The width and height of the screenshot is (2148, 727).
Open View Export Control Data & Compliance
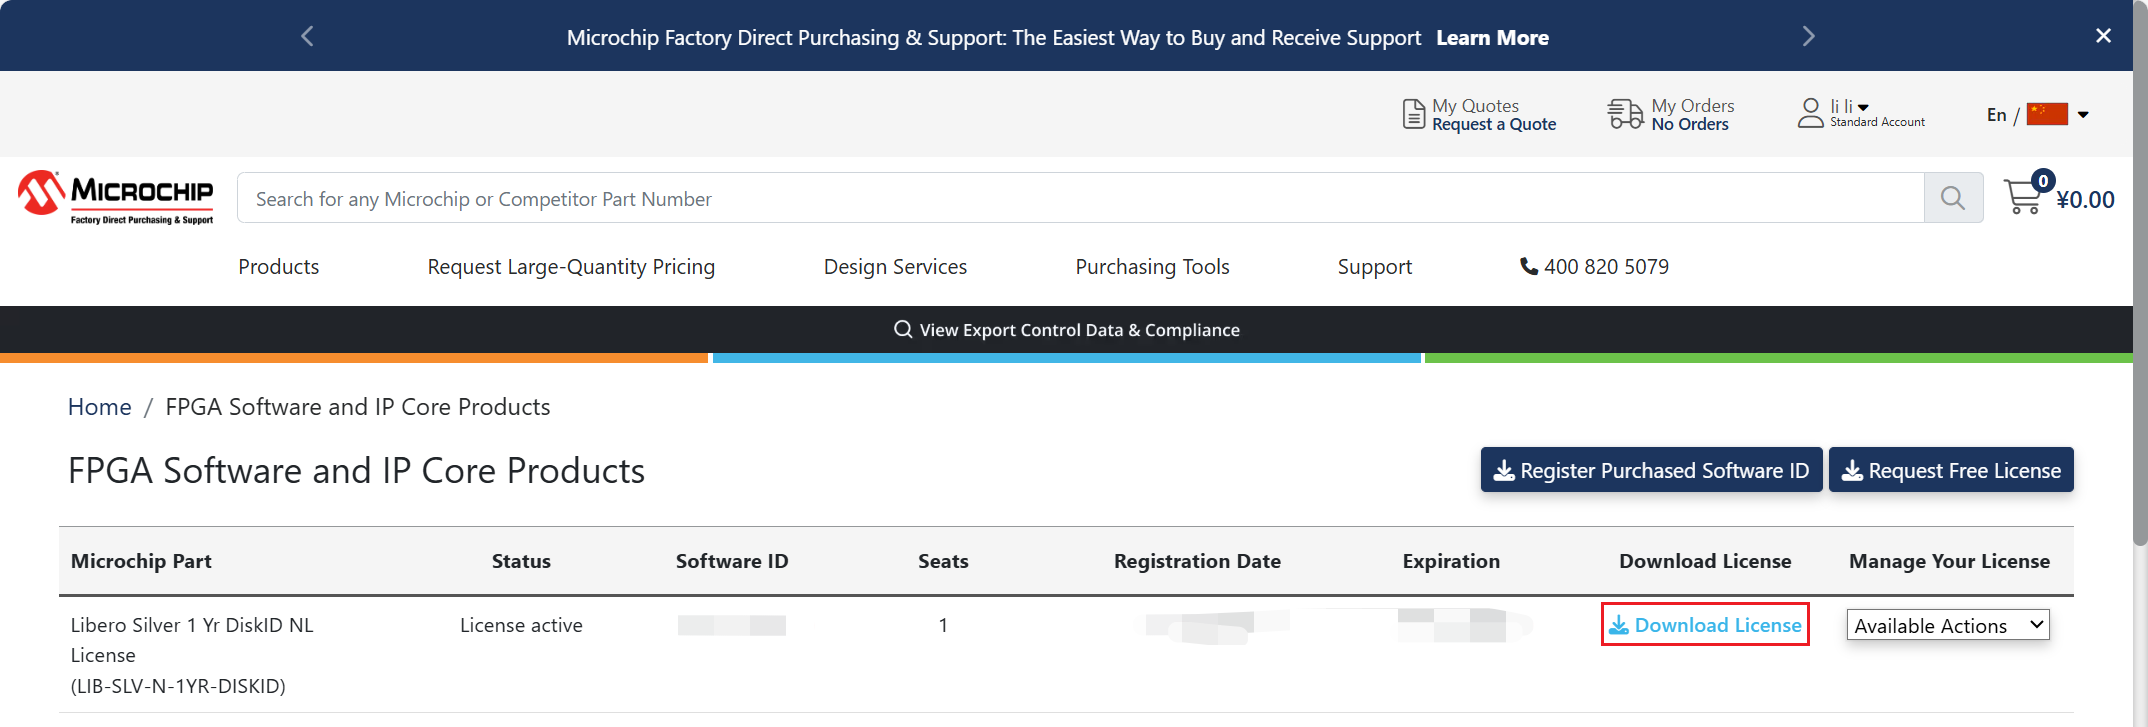click(x=1067, y=330)
